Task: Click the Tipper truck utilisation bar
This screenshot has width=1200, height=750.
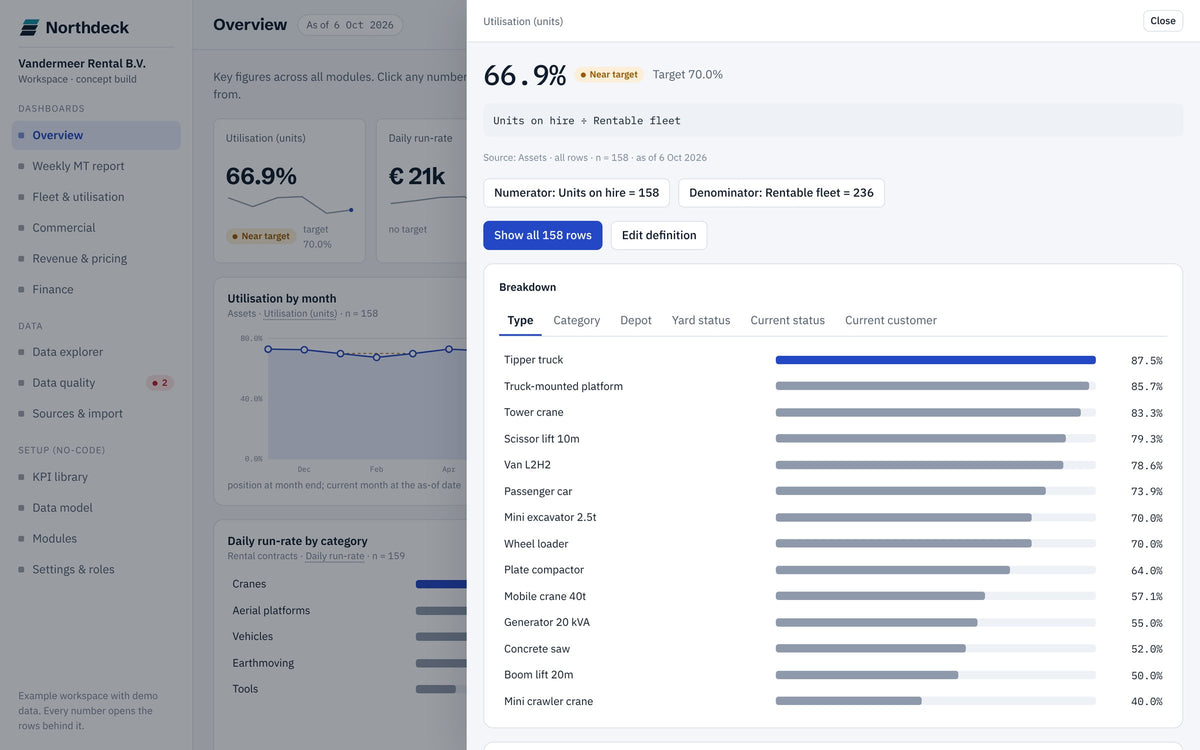Action: (936, 360)
